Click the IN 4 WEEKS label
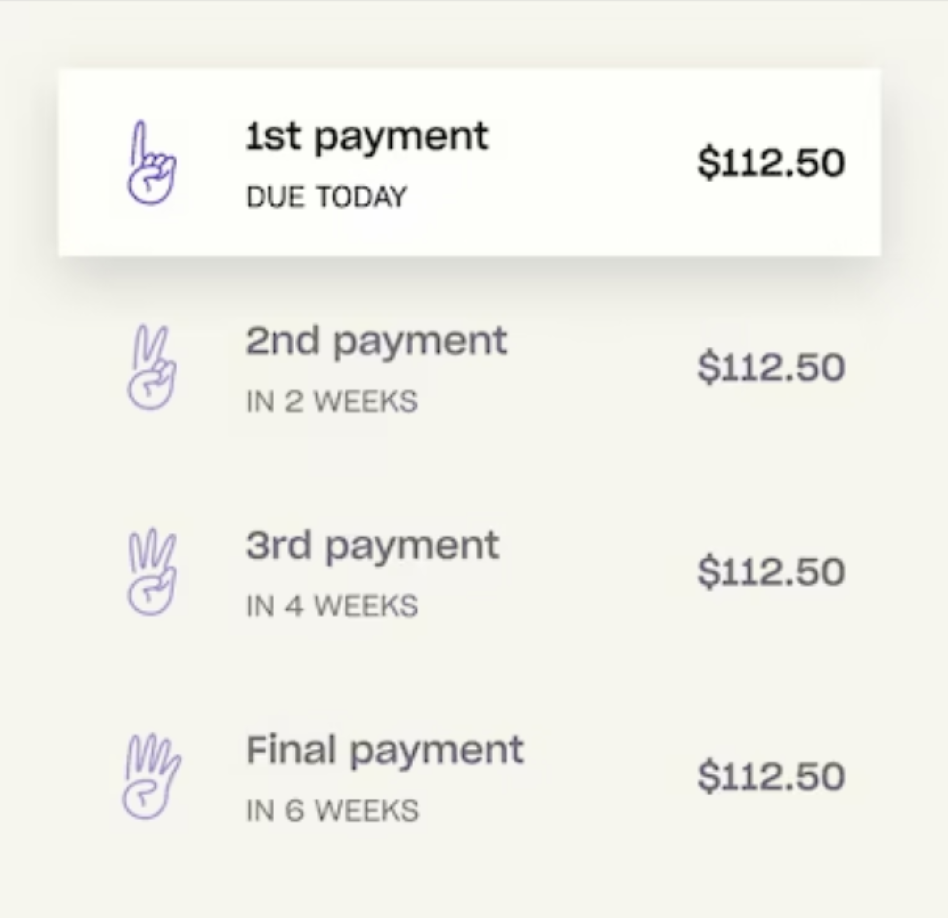Screen dimensions: 948x918 pyautogui.click(x=332, y=606)
